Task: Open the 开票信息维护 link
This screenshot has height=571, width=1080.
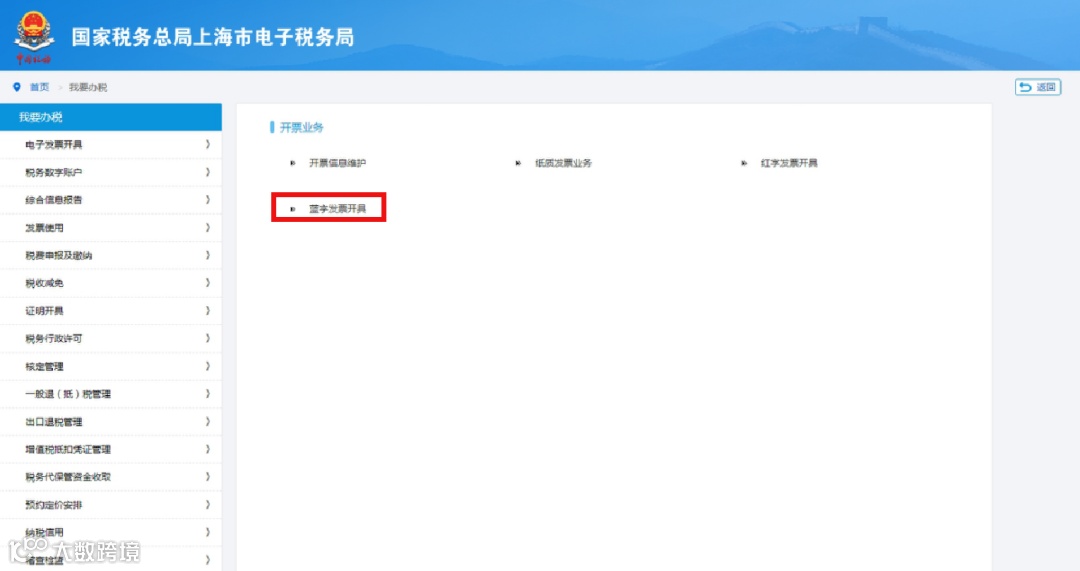Action: (338, 163)
